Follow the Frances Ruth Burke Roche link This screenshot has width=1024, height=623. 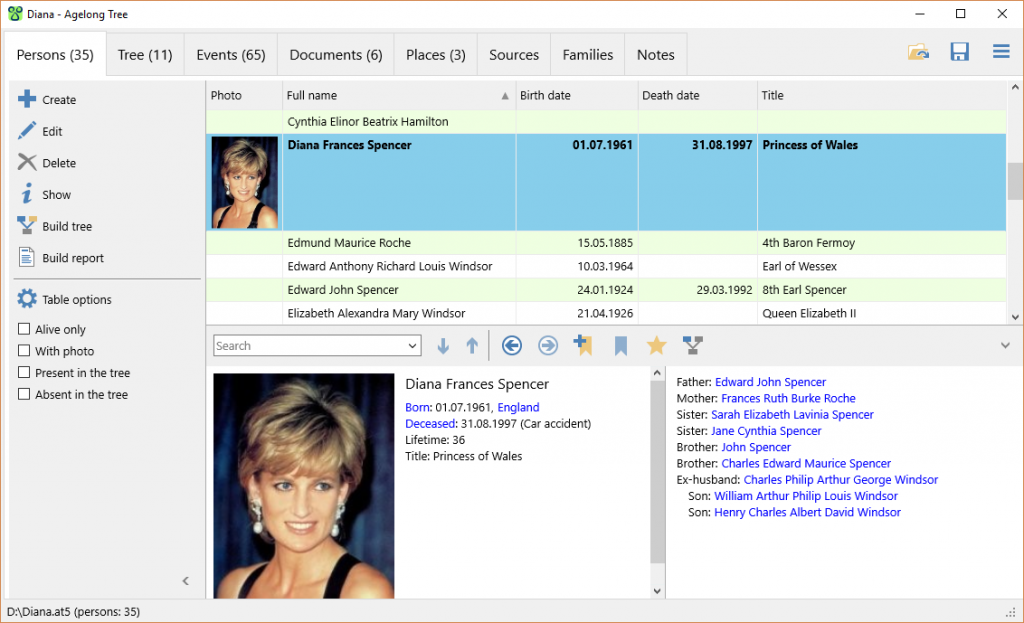pyautogui.click(x=788, y=398)
